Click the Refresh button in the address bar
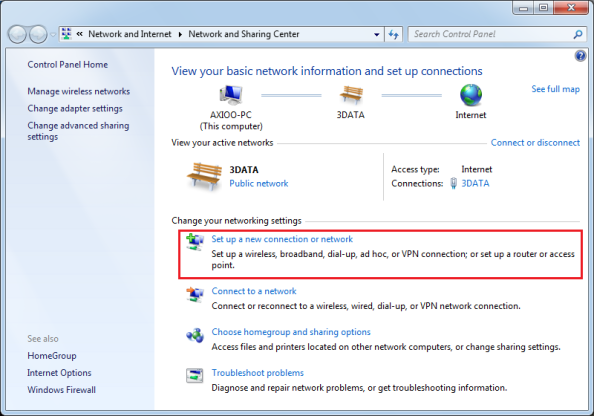594x416 pixels. tap(394, 34)
